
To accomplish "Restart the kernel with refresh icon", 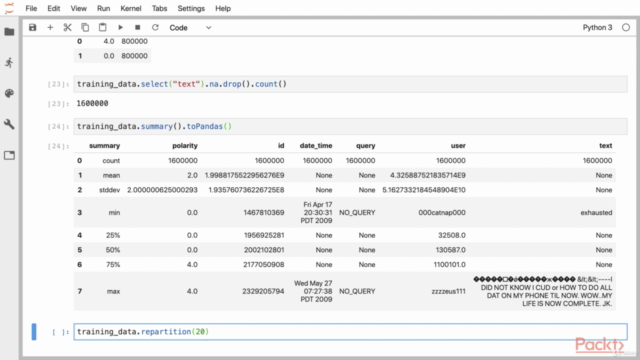I will point(155,27).
